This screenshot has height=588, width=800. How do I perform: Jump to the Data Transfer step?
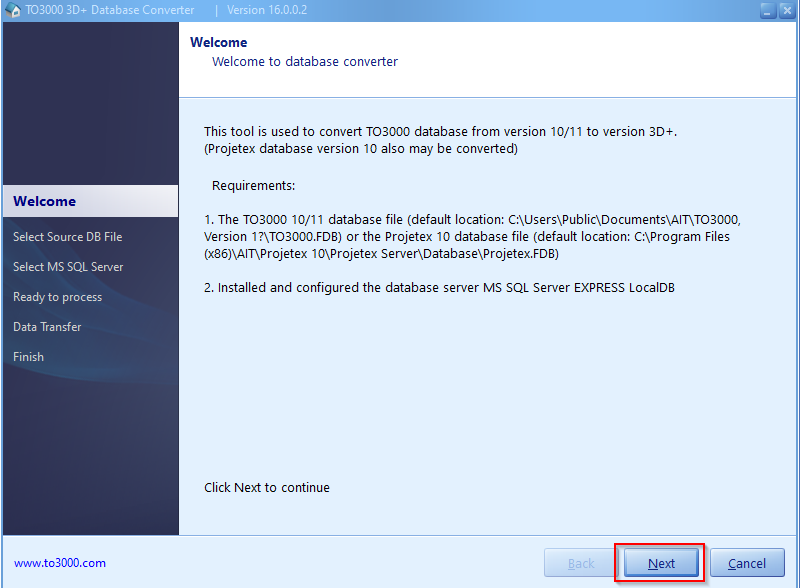point(47,327)
